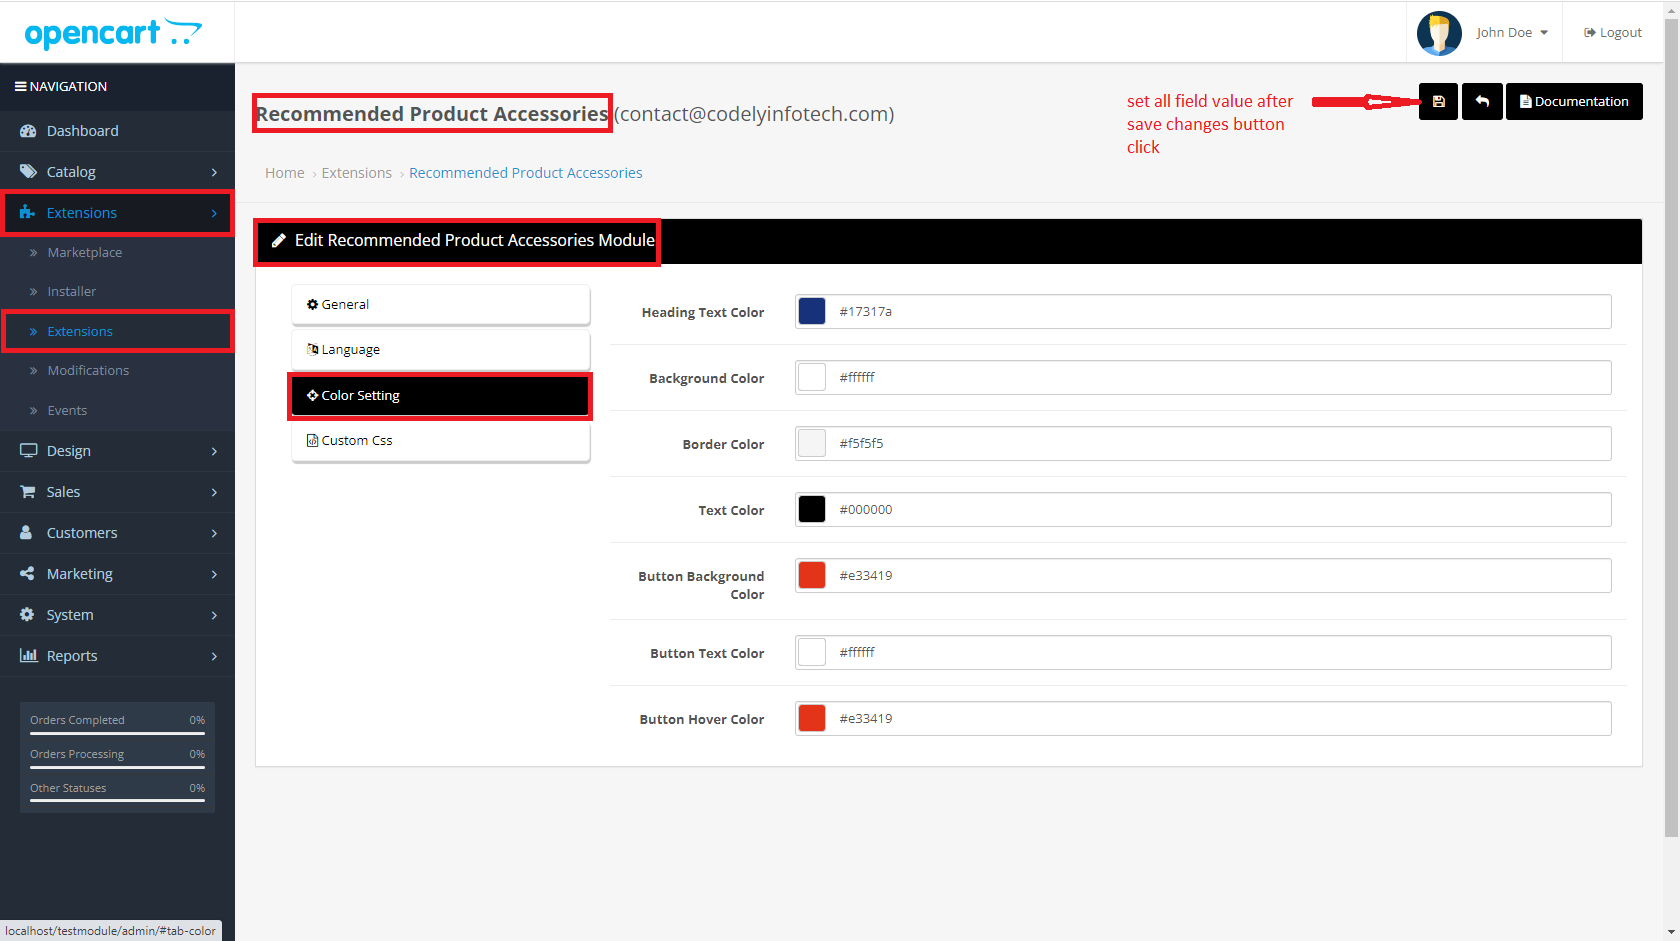Click the save changes floppy disk icon

(1438, 102)
